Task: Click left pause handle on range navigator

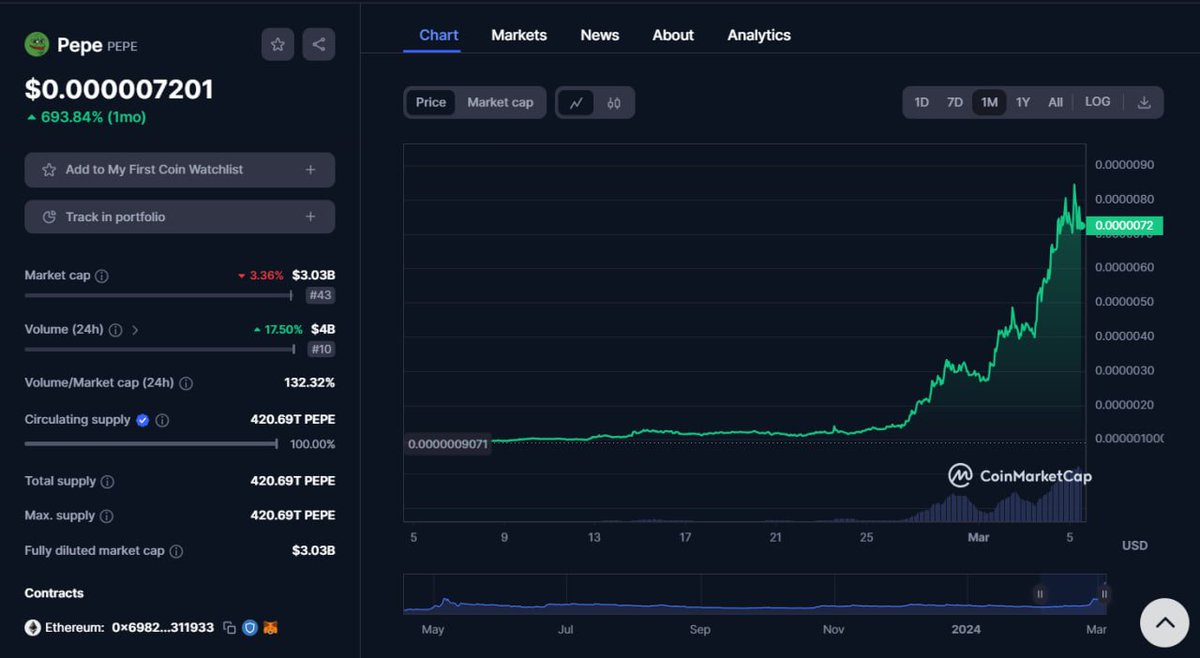Action: (1040, 594)
